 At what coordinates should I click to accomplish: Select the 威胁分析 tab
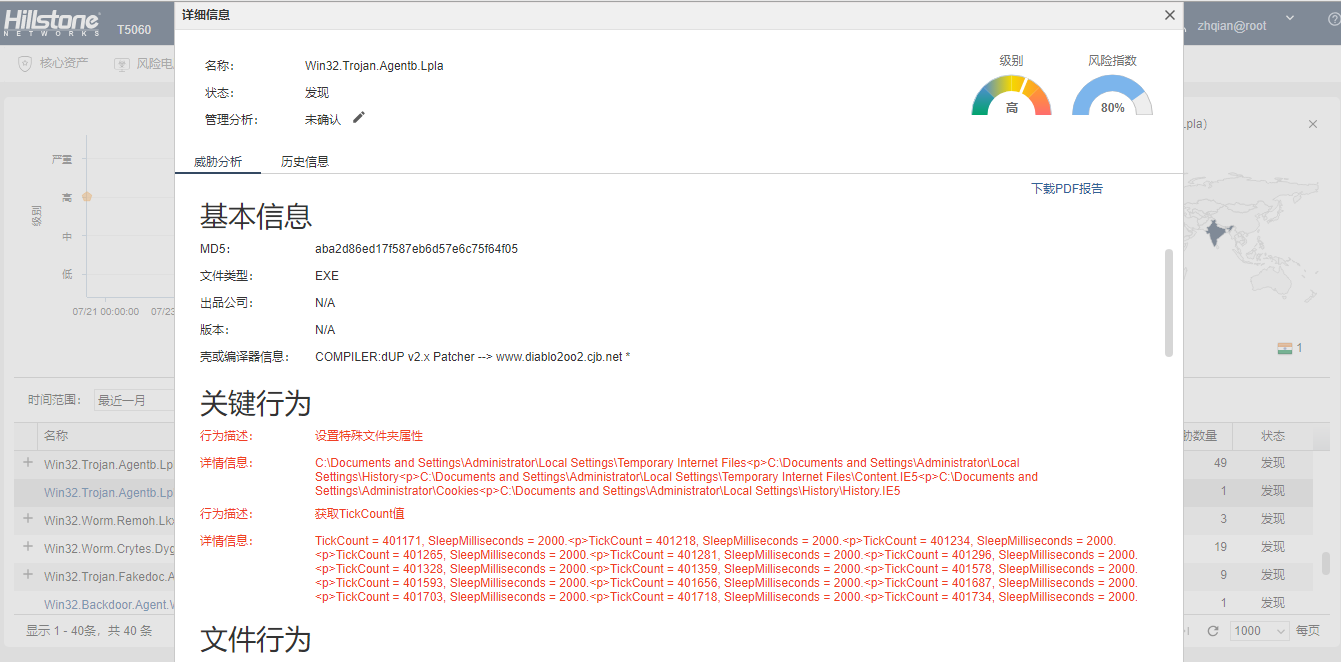(x=218, y=161)
